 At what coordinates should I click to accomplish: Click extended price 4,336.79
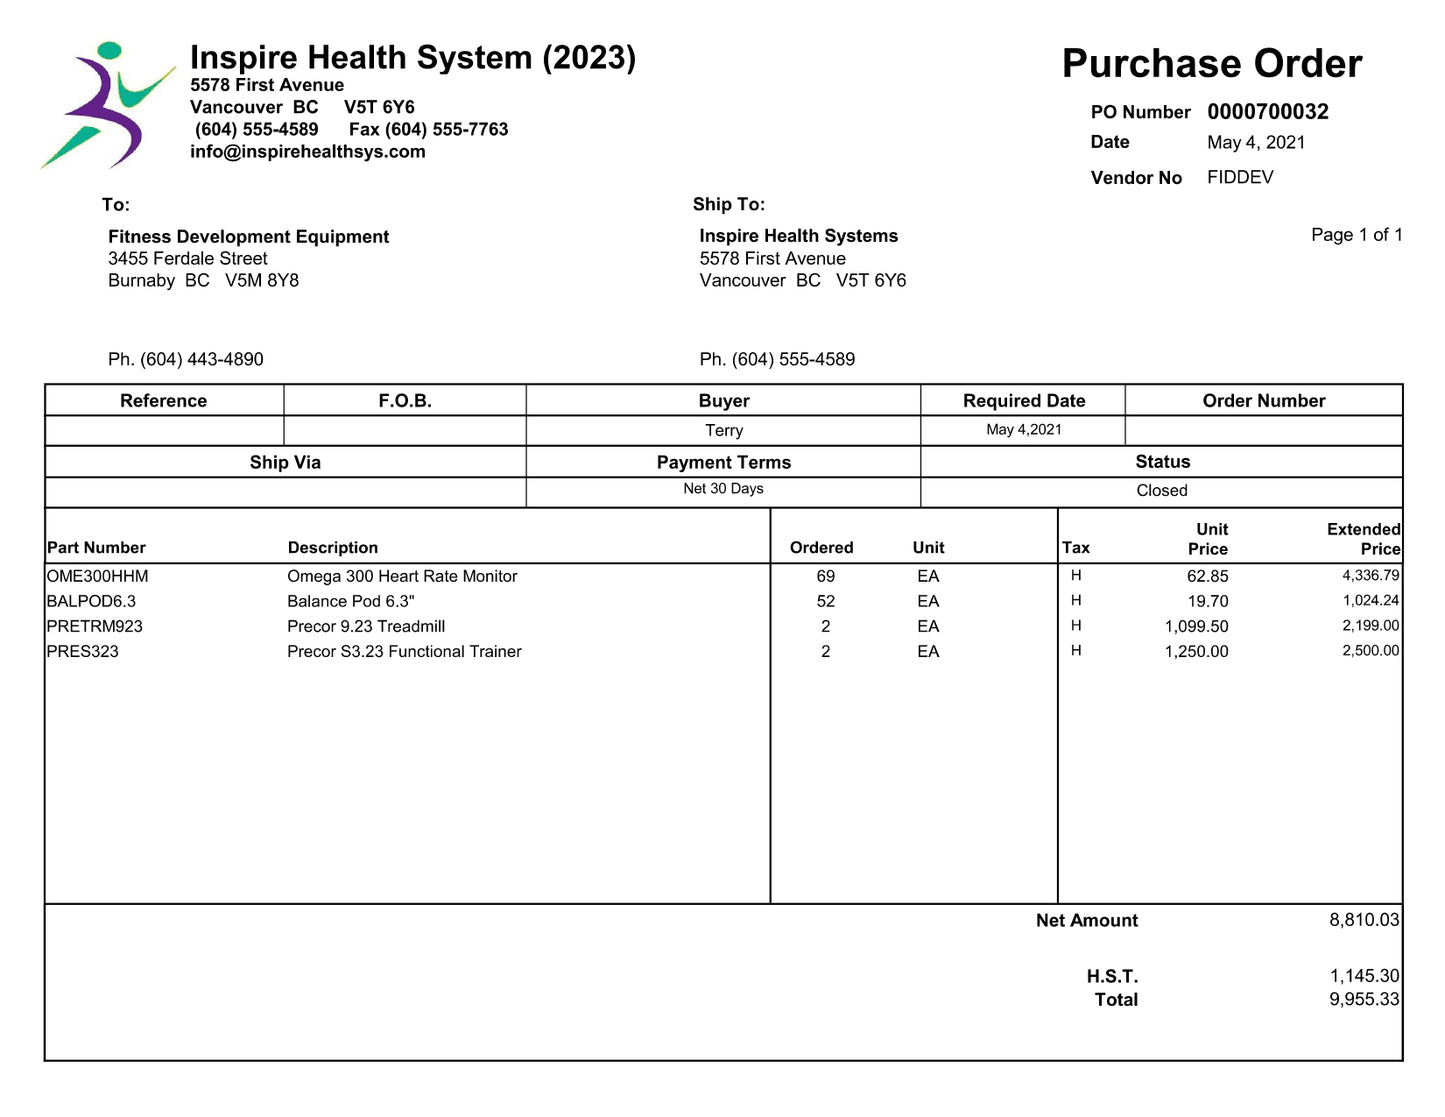pos(1371,576)
